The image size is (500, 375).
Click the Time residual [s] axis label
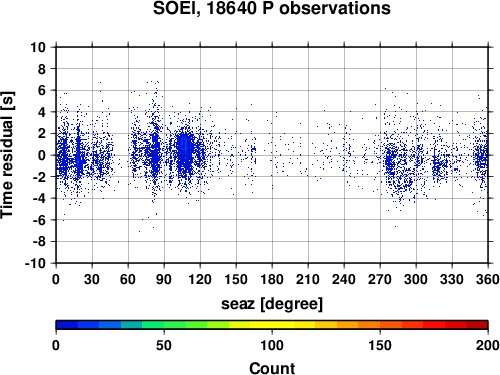(x=7, y=155)
